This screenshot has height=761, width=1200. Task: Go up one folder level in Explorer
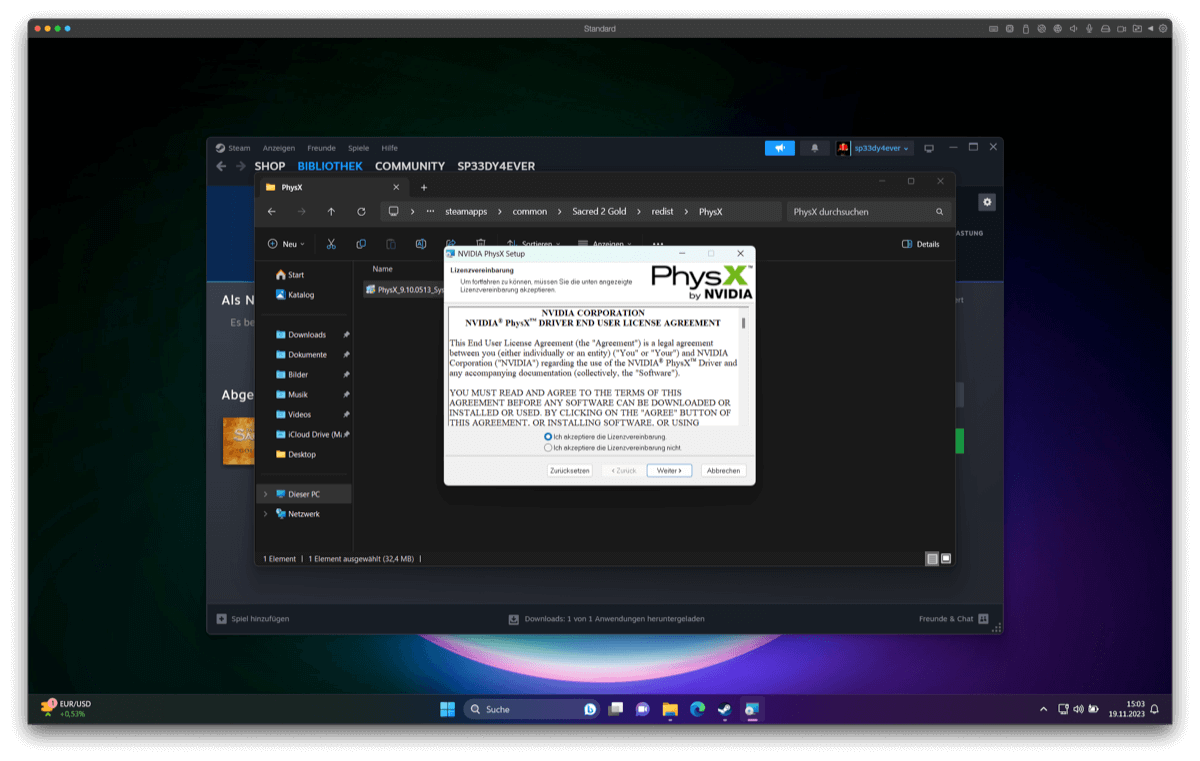point(331,212)
